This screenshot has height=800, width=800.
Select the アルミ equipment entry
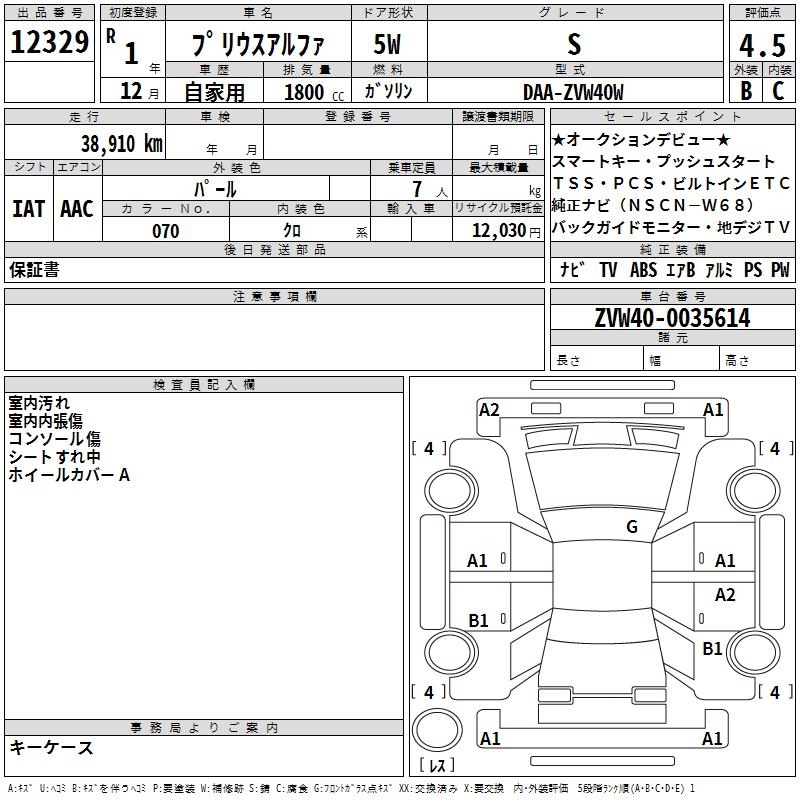tap(719, 269)
